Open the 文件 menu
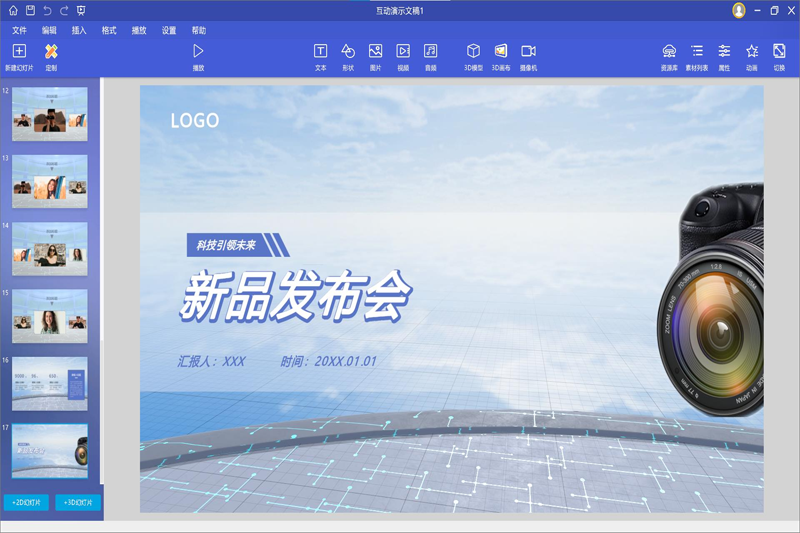 19,30
